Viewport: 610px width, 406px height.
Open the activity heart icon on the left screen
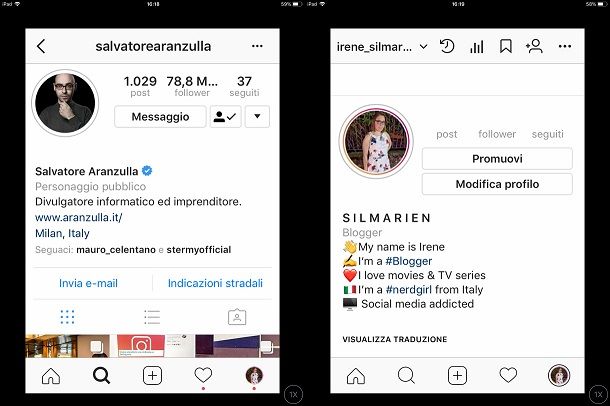[x=203, y=375]
